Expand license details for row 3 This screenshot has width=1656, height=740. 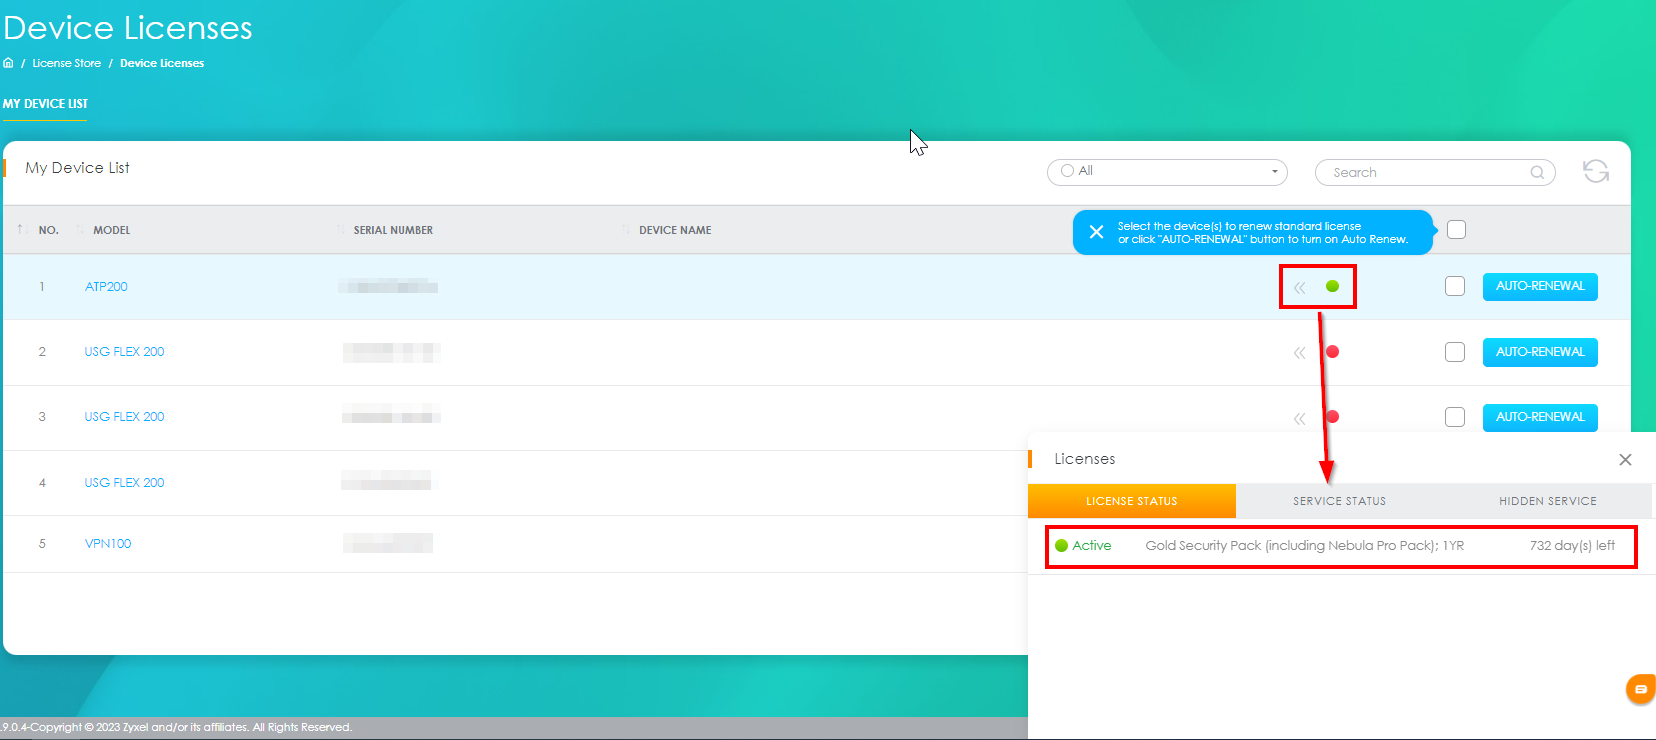(x=1299, y=419)
